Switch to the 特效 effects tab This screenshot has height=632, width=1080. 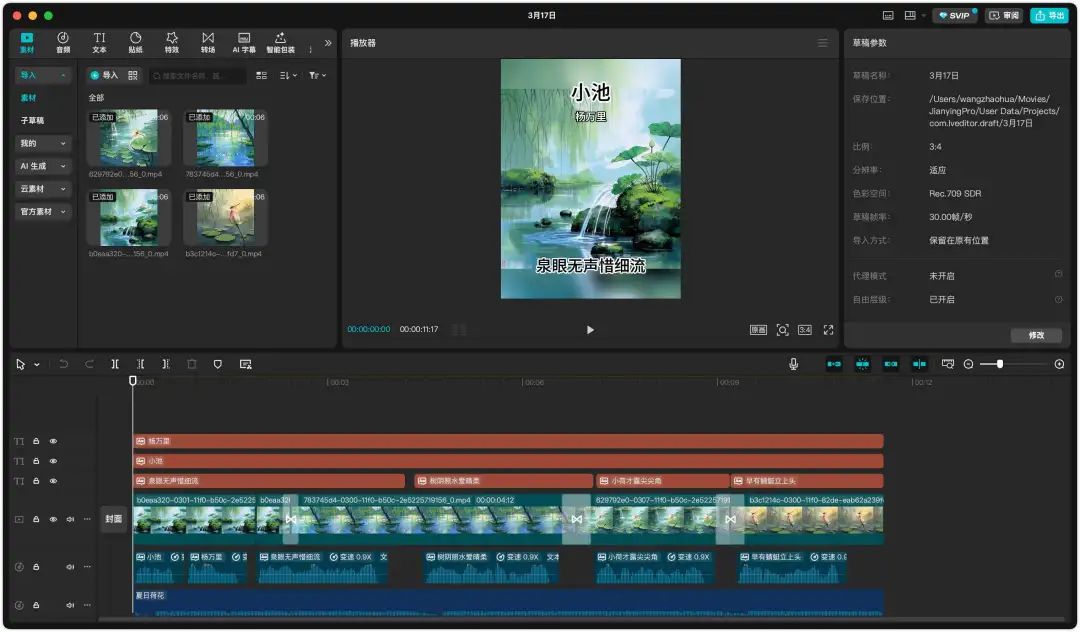(x=172, y=42)
